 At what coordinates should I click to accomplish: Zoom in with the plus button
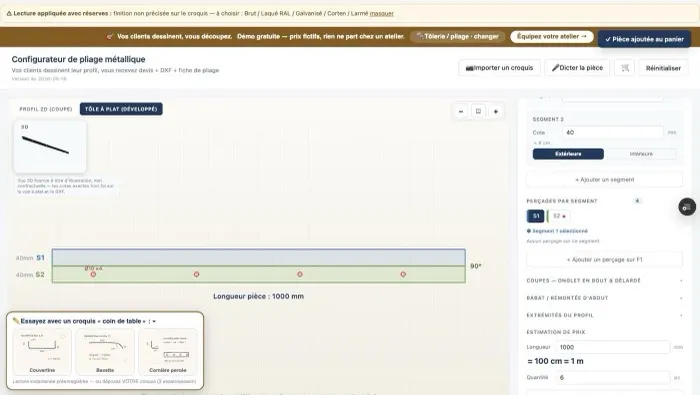[496, 111]
